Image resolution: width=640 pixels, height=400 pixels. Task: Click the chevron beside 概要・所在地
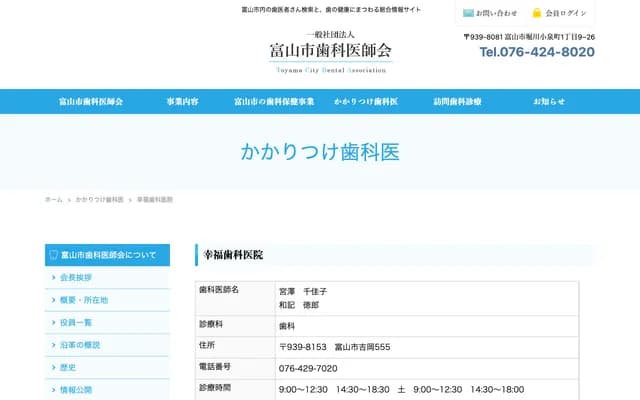click(x=53, y=300)
